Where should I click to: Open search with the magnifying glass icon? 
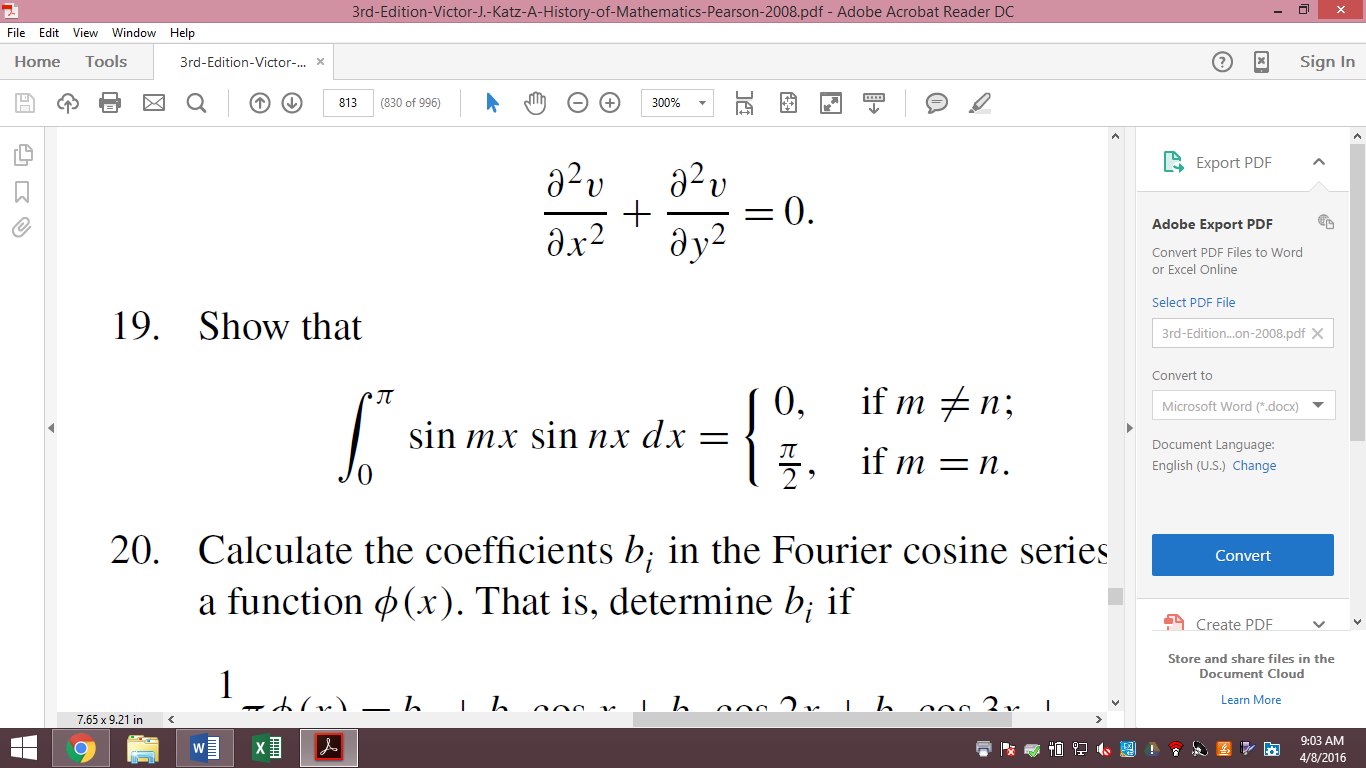pos(196,102)
